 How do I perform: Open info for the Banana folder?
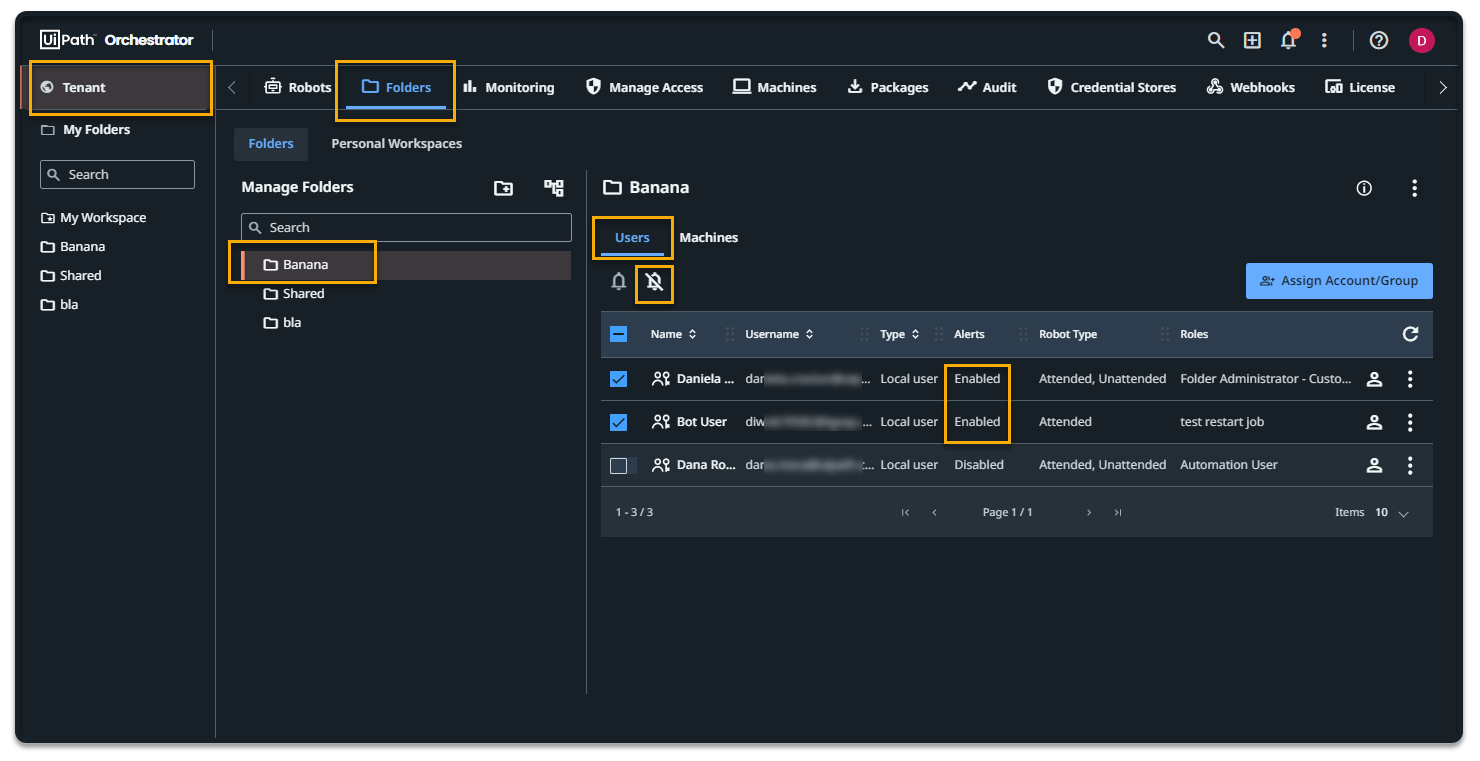coord(1363,188)
